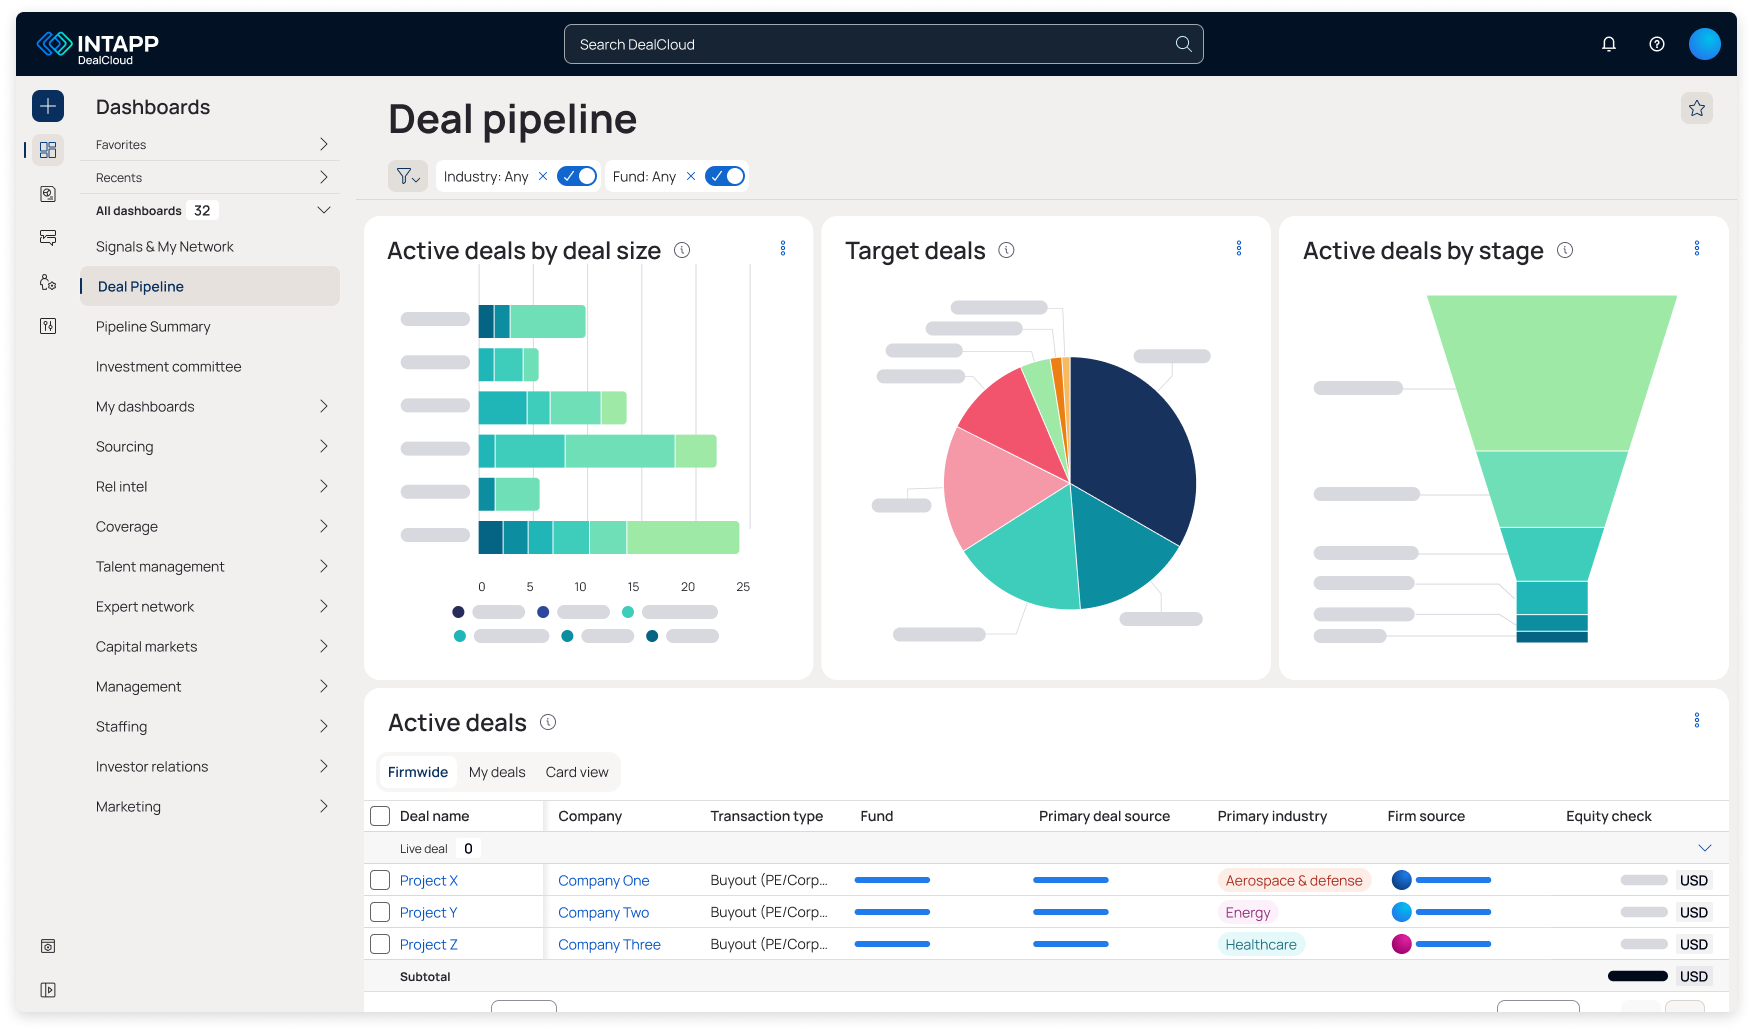Click the pink firm source dot on Project Z
The height and width of the screenshot is (1032, 1753).
click(x=1402, y=943)
